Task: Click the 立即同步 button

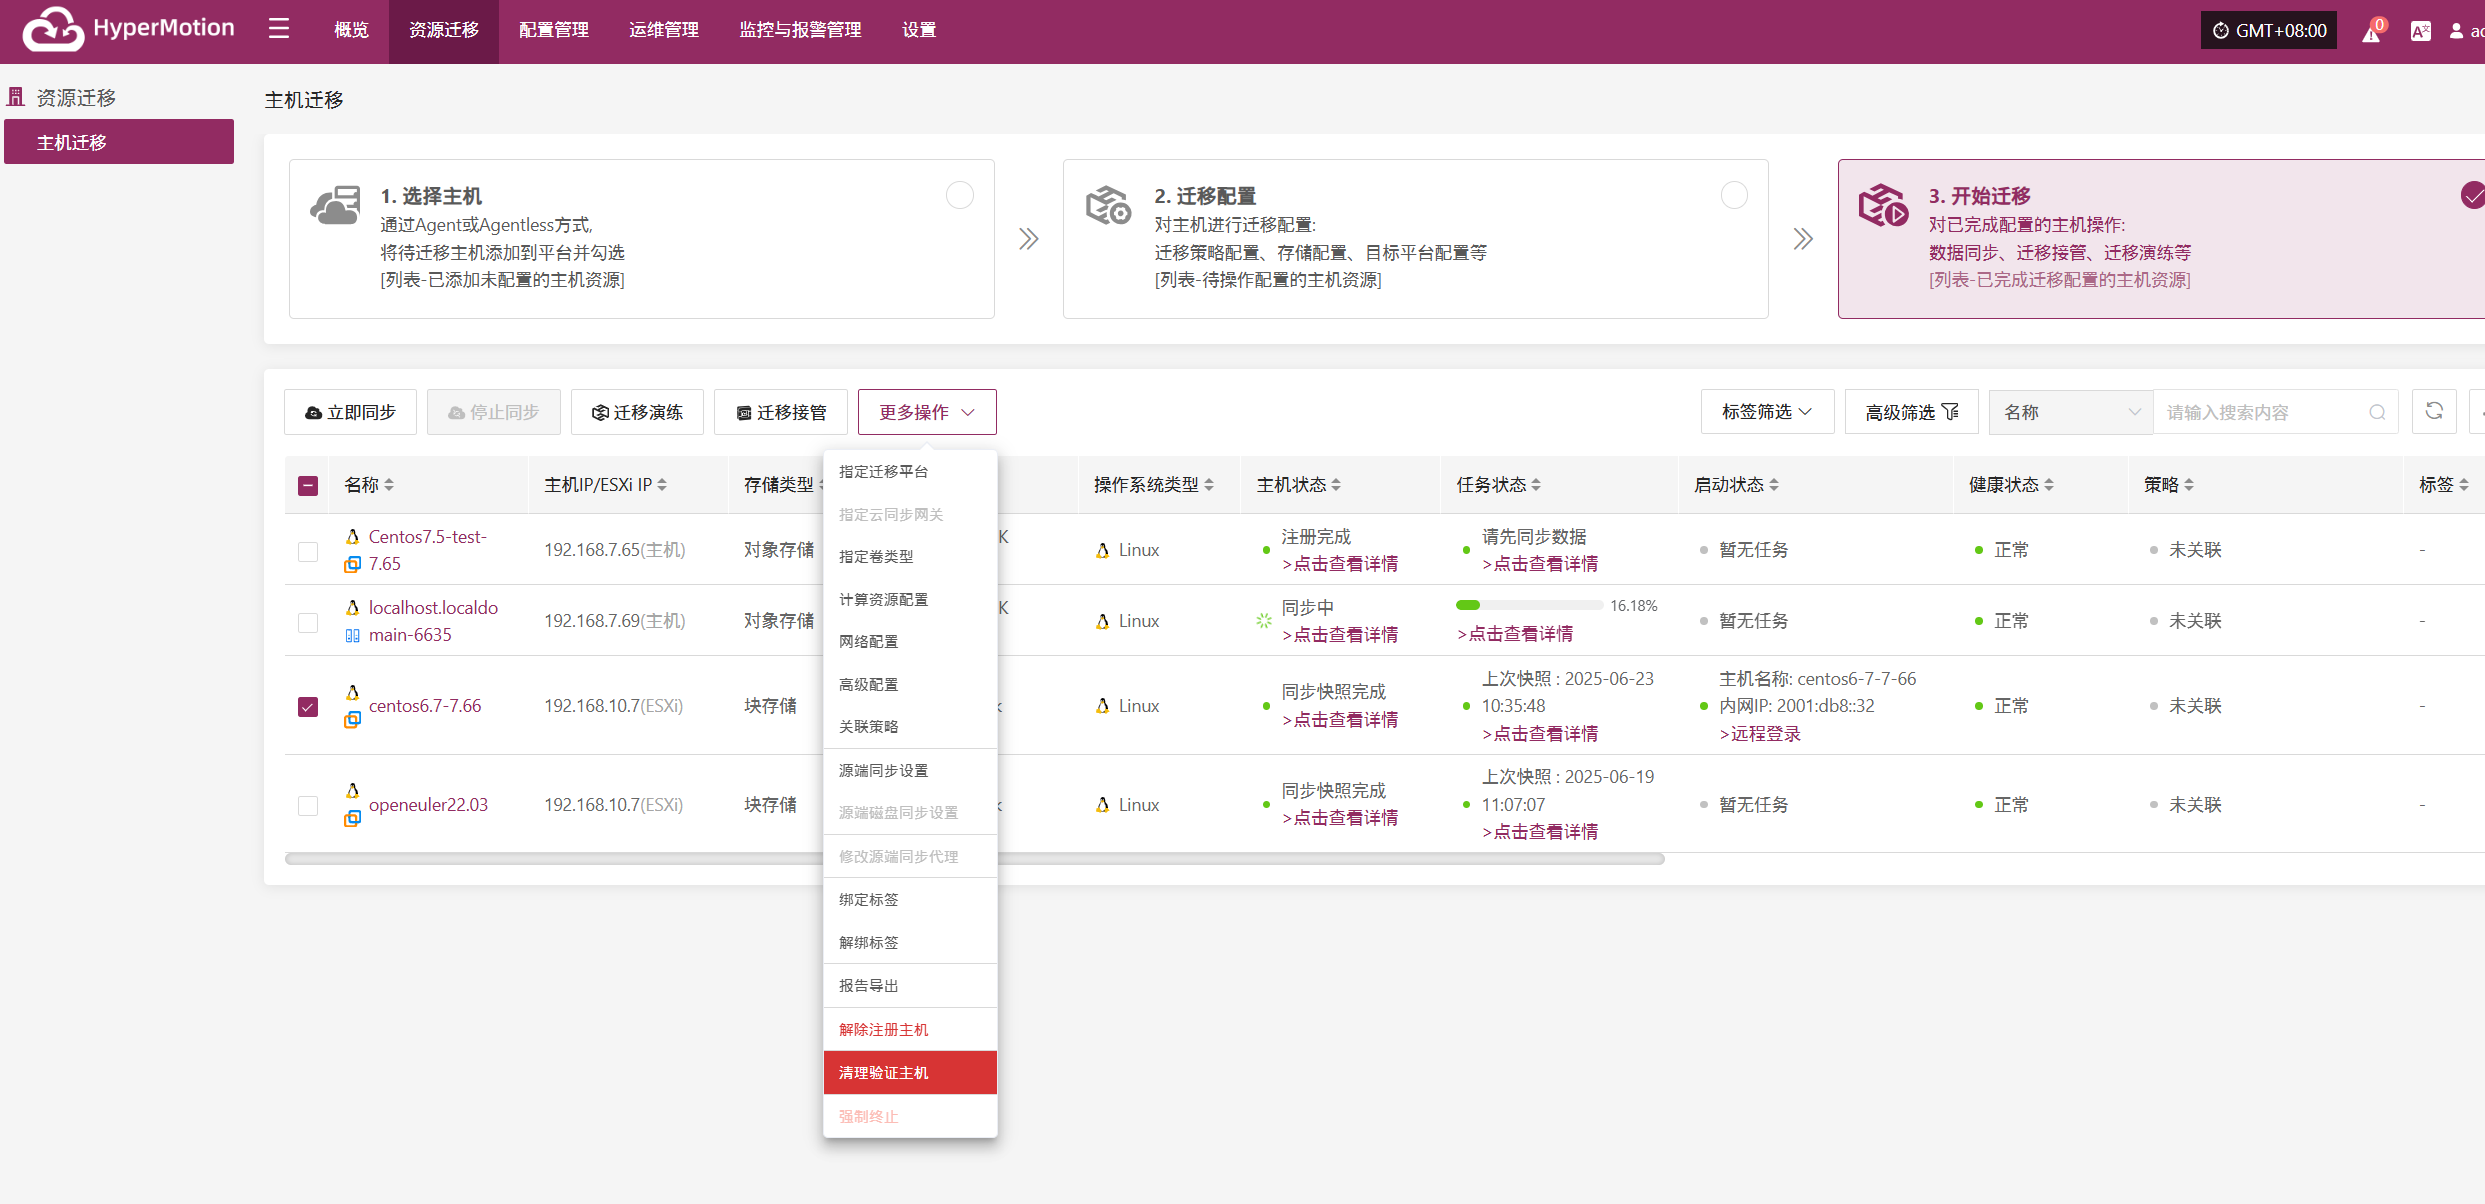Action: (350, 412)
